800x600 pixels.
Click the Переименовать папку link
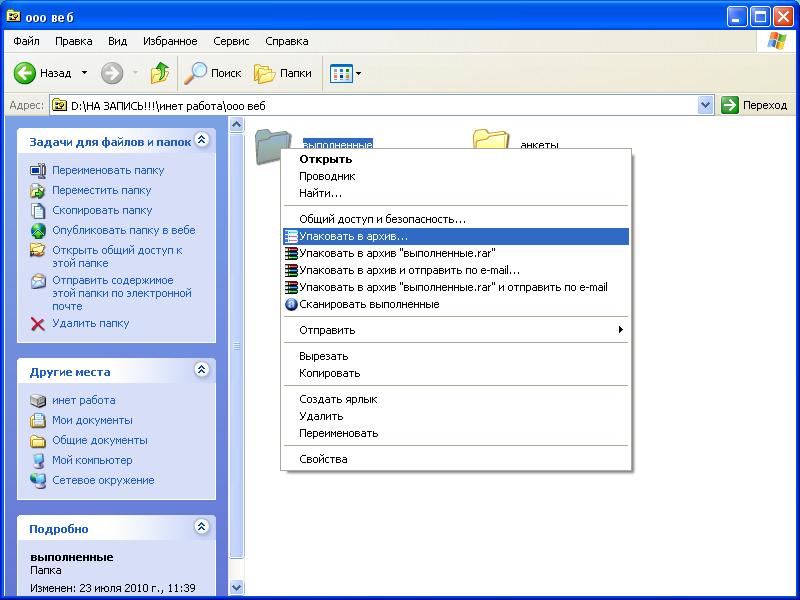[108, 170]
